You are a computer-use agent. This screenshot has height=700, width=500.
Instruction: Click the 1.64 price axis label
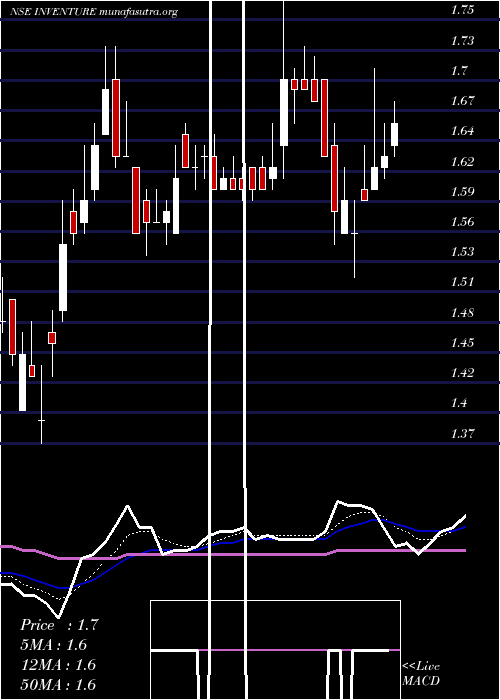coord(462,131)
